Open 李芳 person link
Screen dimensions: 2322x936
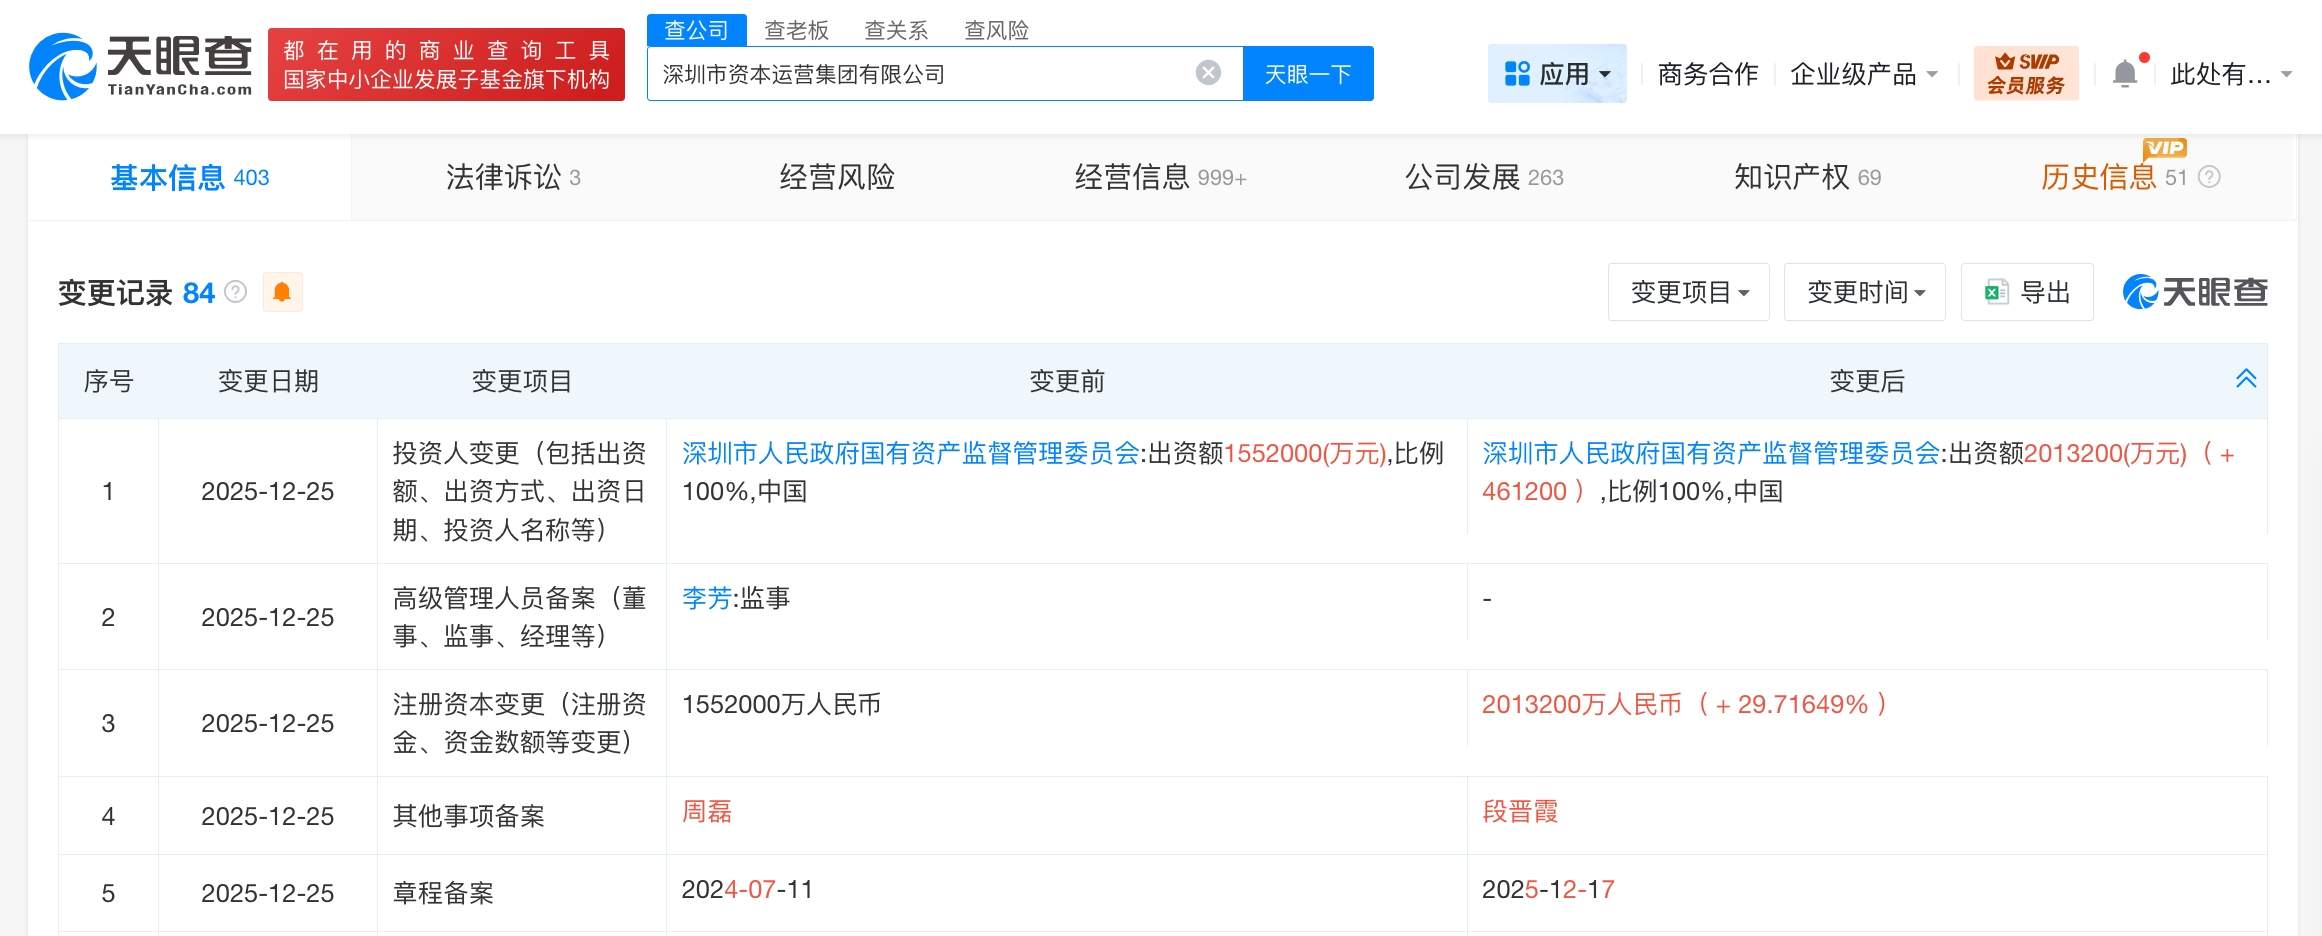707,598
